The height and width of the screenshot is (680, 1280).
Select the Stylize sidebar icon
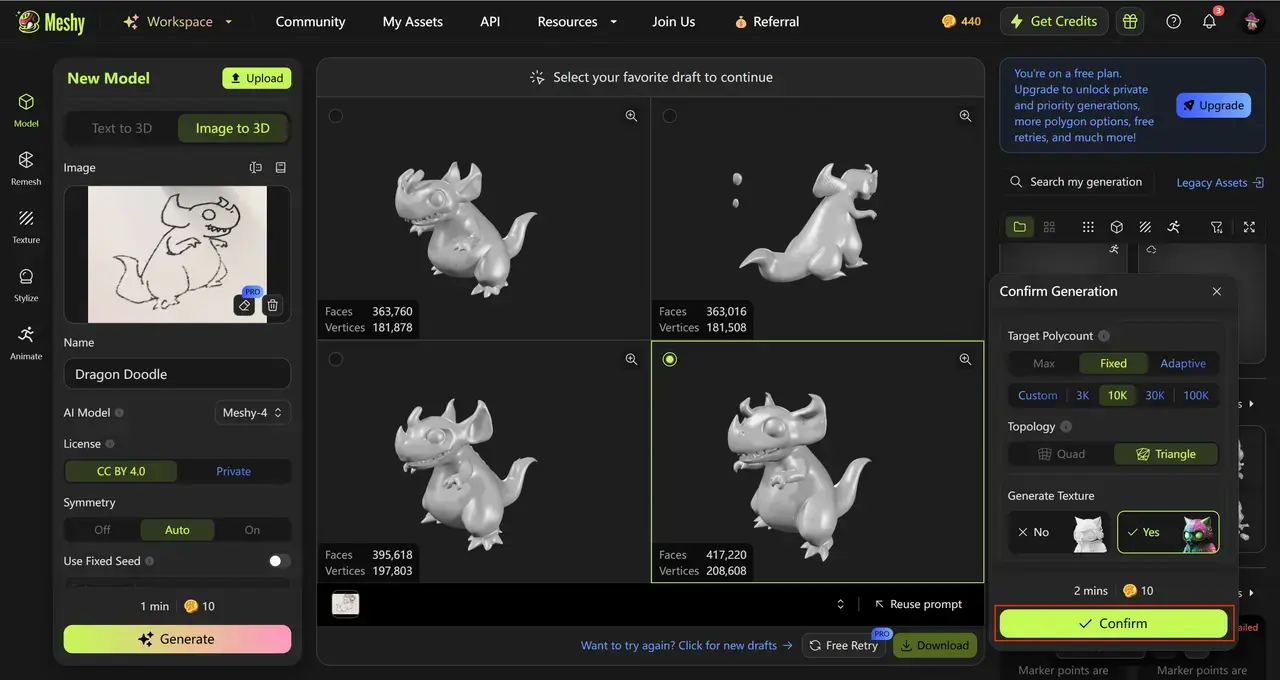coord(26,283)
